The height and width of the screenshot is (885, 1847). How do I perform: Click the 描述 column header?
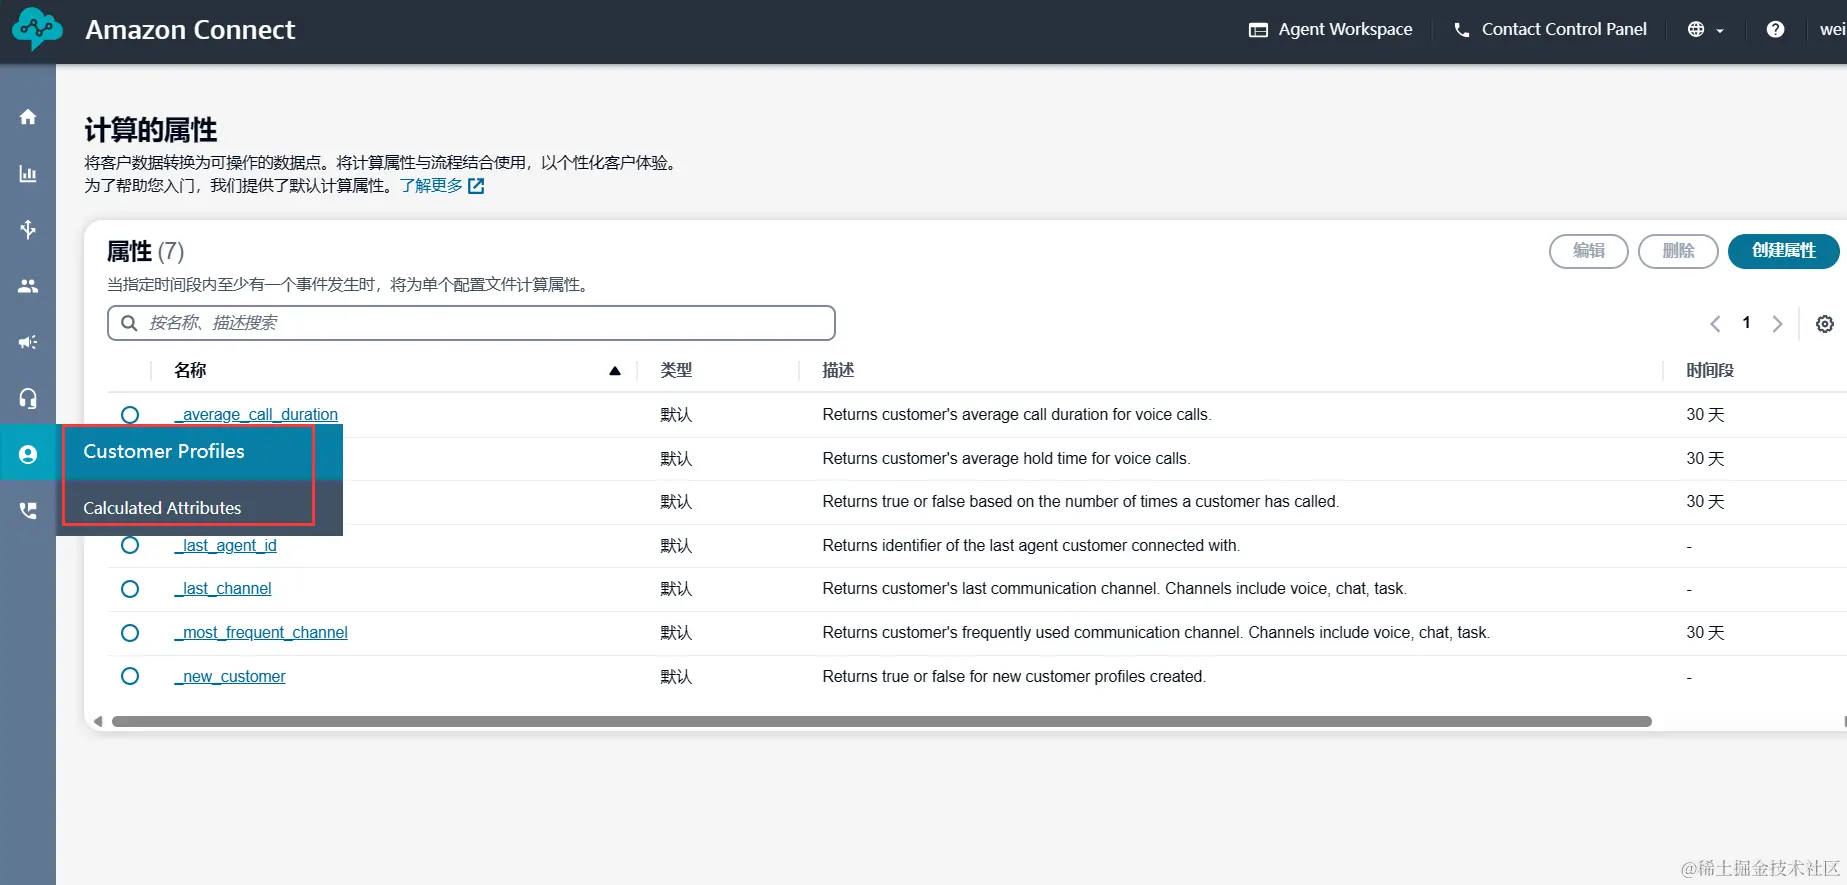tap(838, 371)
